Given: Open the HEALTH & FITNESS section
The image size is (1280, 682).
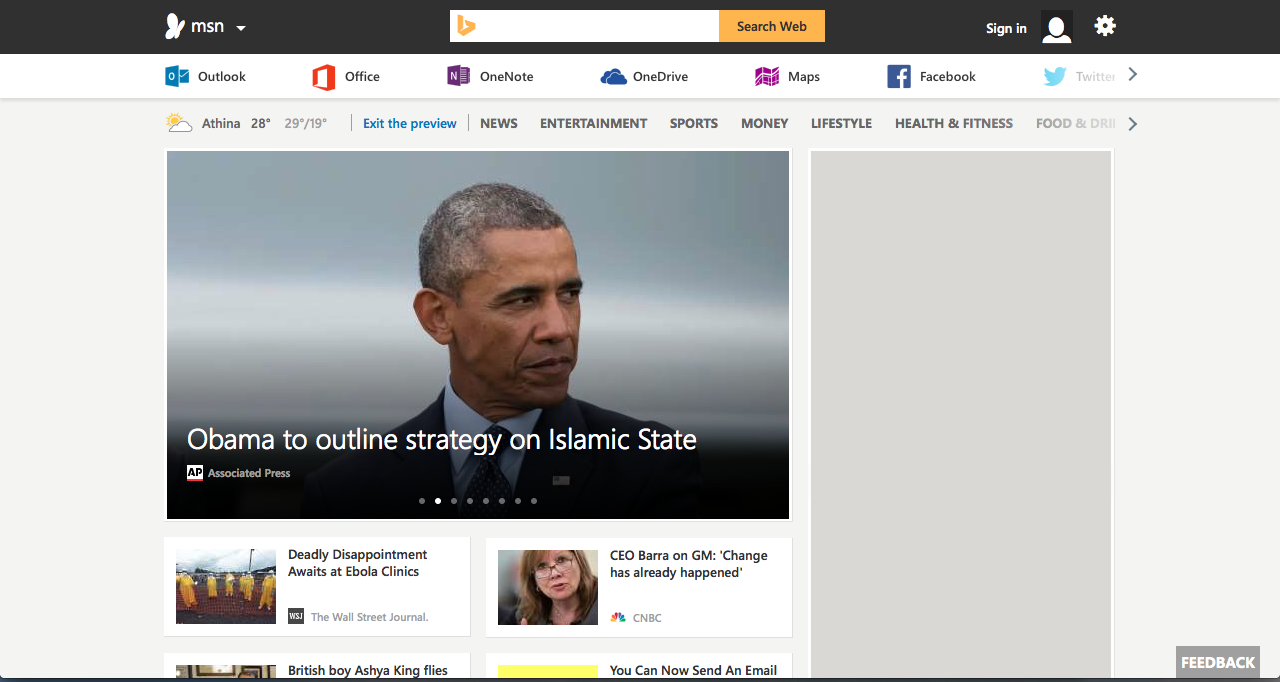Looking at the screenshot, I should click(x=954, y=123).
